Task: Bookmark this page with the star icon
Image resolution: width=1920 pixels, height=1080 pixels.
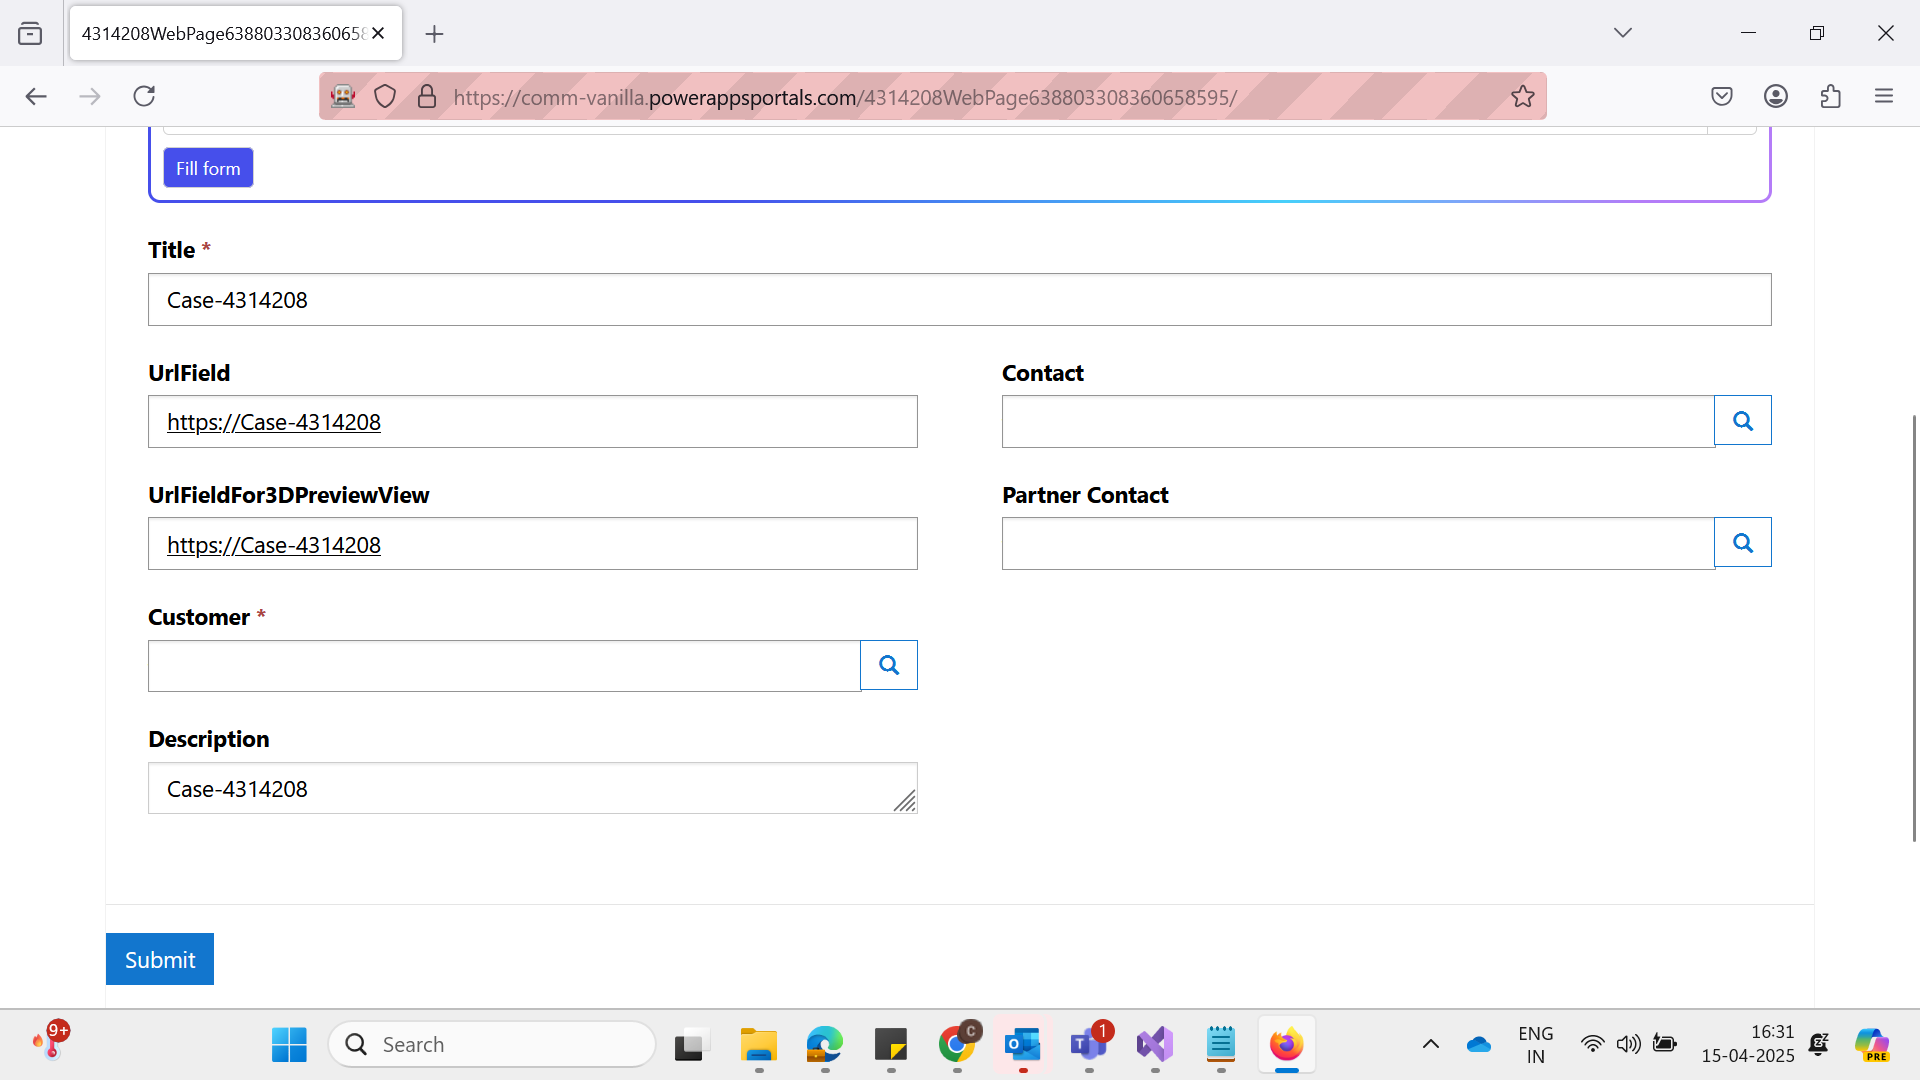Action: pyautogui.click(x=1522, y=96)
